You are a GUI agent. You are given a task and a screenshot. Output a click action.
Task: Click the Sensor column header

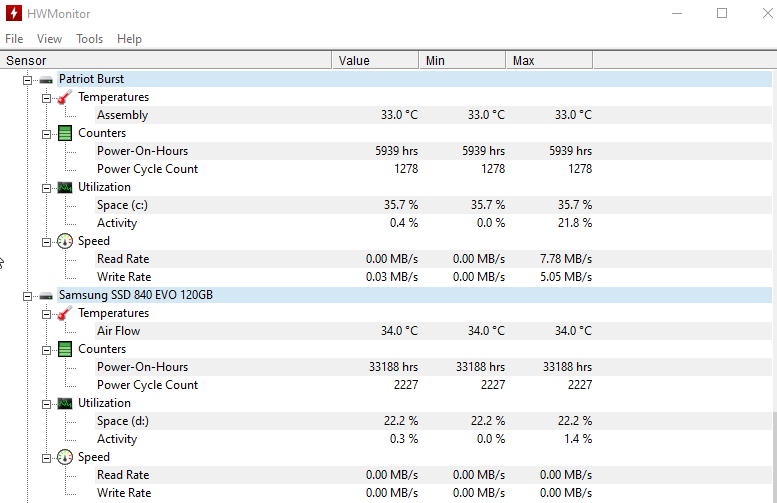coord(166,60)
